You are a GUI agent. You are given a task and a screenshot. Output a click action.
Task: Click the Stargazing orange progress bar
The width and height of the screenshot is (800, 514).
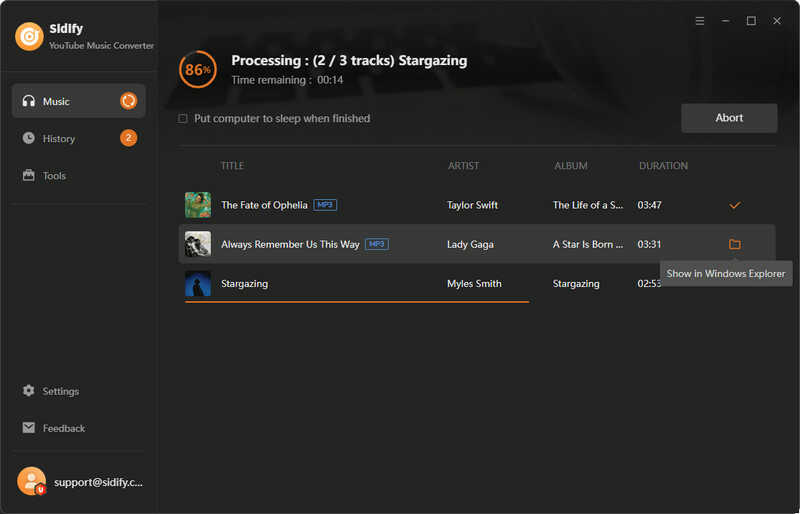(357, 302)
